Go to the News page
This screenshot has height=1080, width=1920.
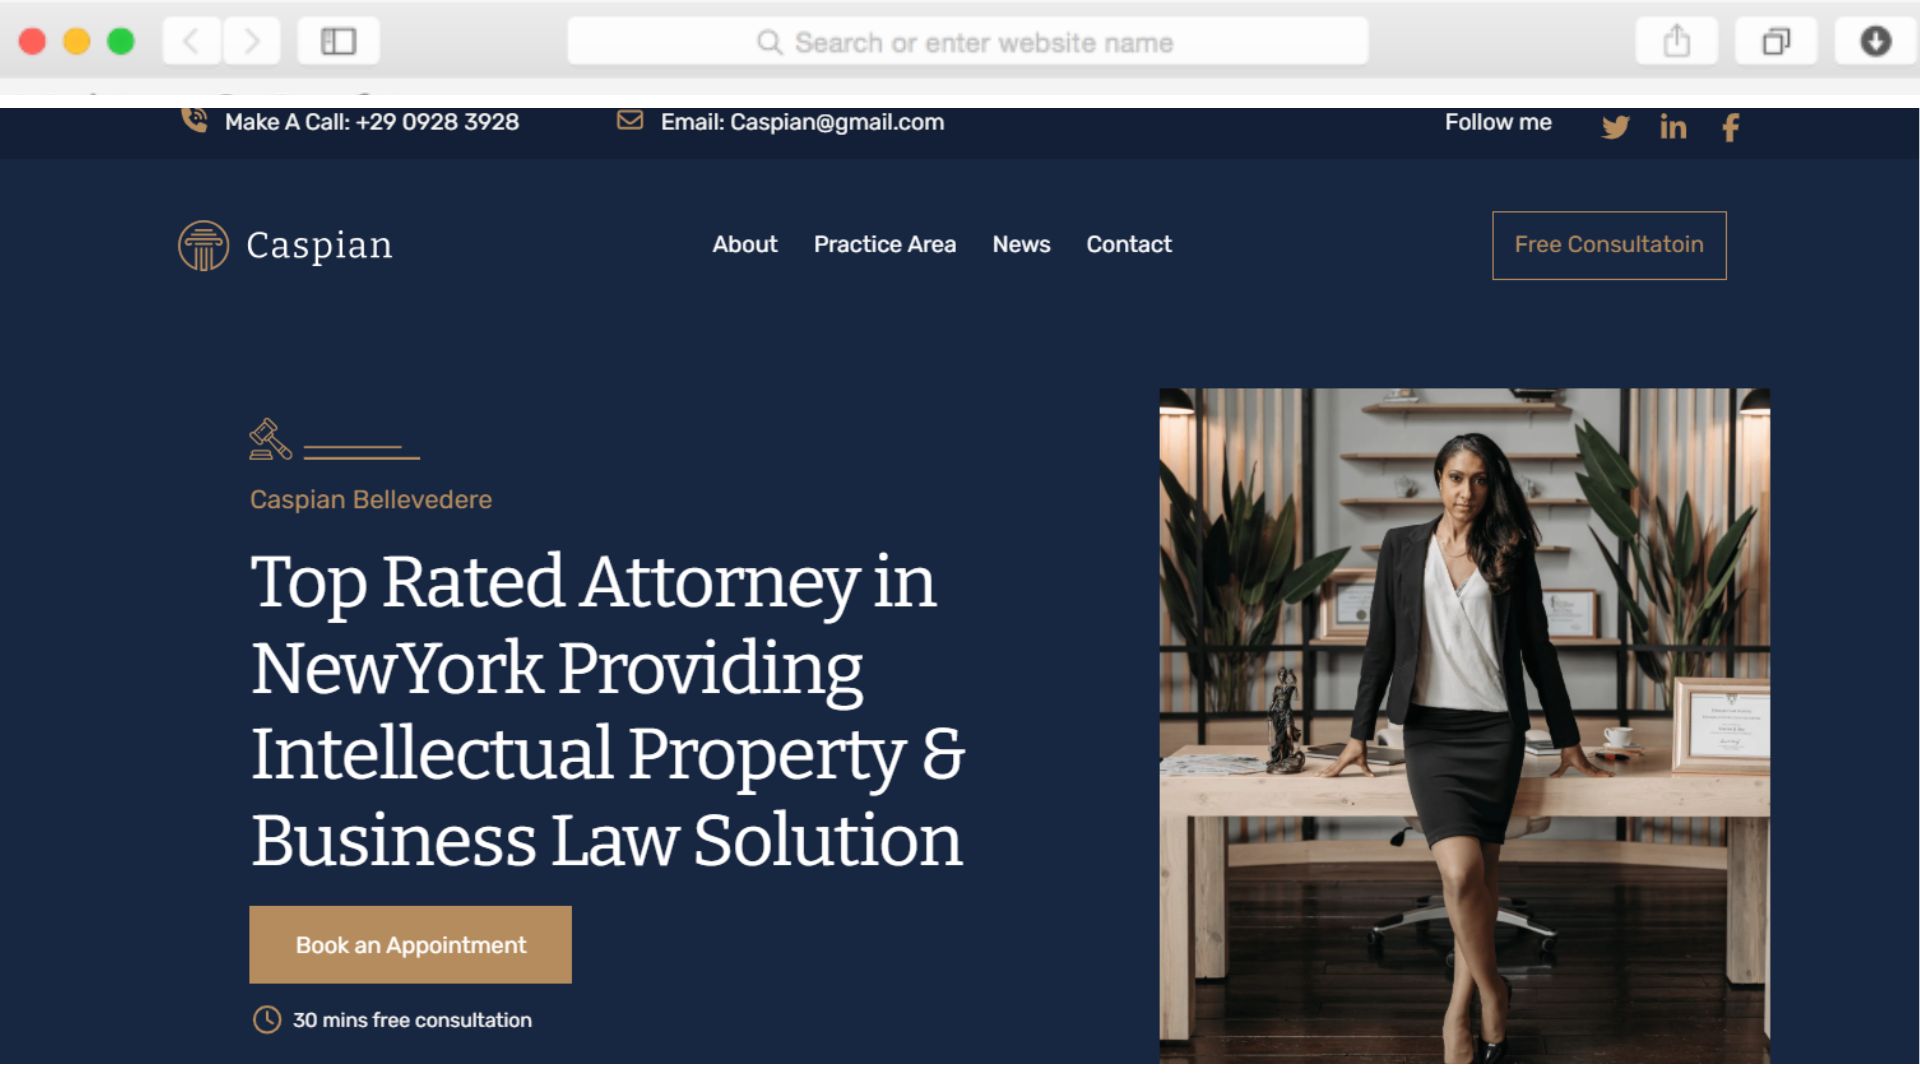[1021, 245]
